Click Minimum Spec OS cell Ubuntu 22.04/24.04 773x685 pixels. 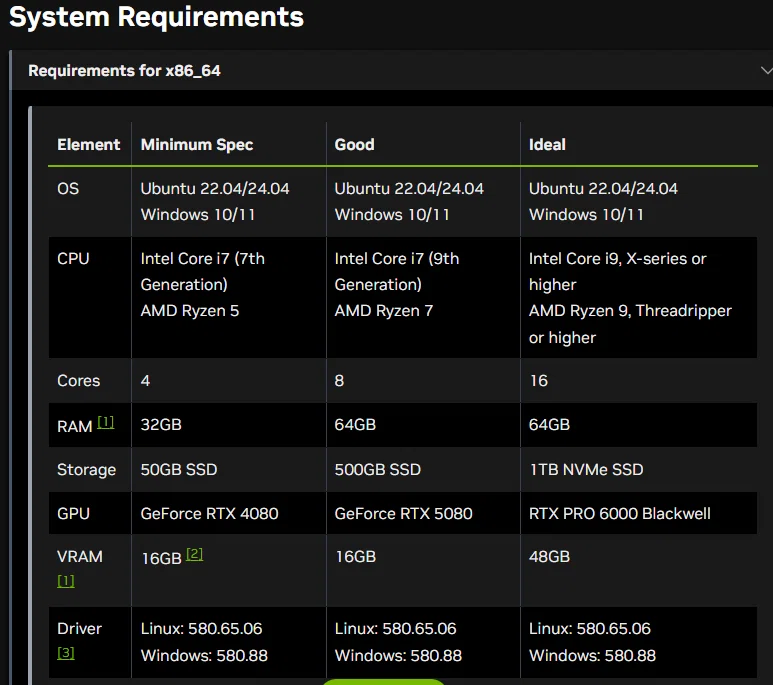(229, 202)
